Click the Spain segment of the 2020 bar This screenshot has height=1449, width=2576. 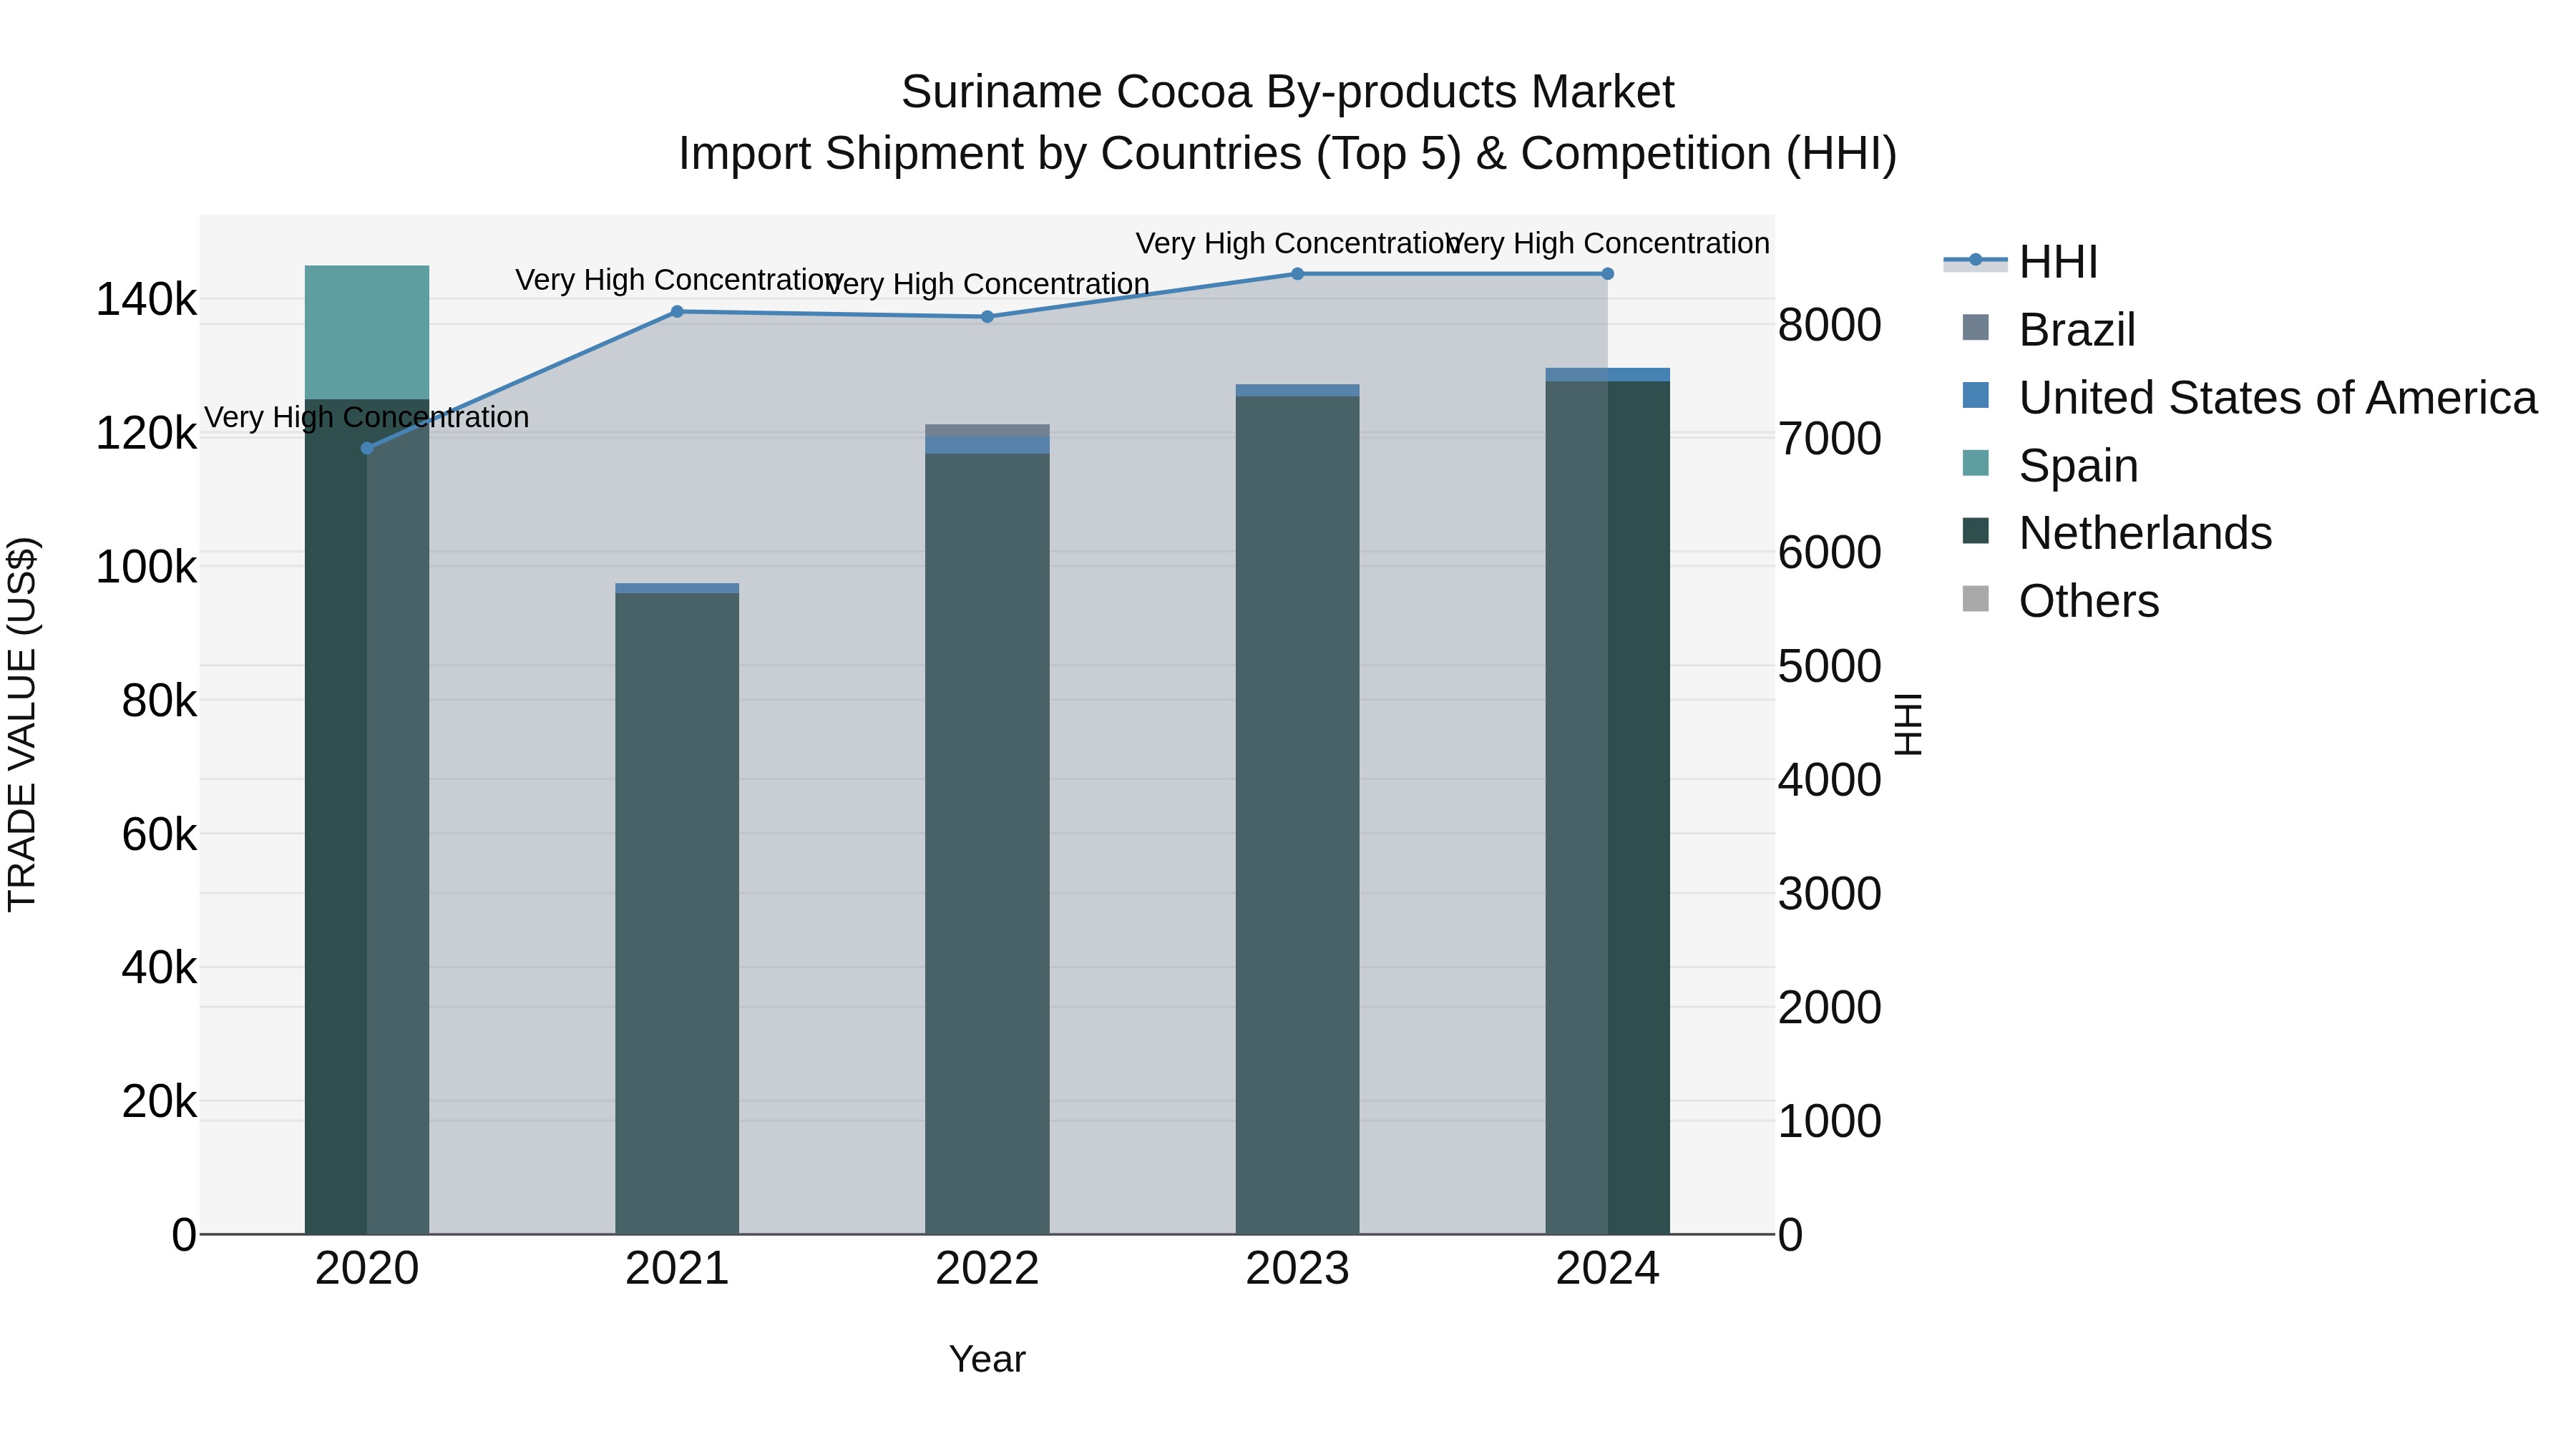(367, 332)
